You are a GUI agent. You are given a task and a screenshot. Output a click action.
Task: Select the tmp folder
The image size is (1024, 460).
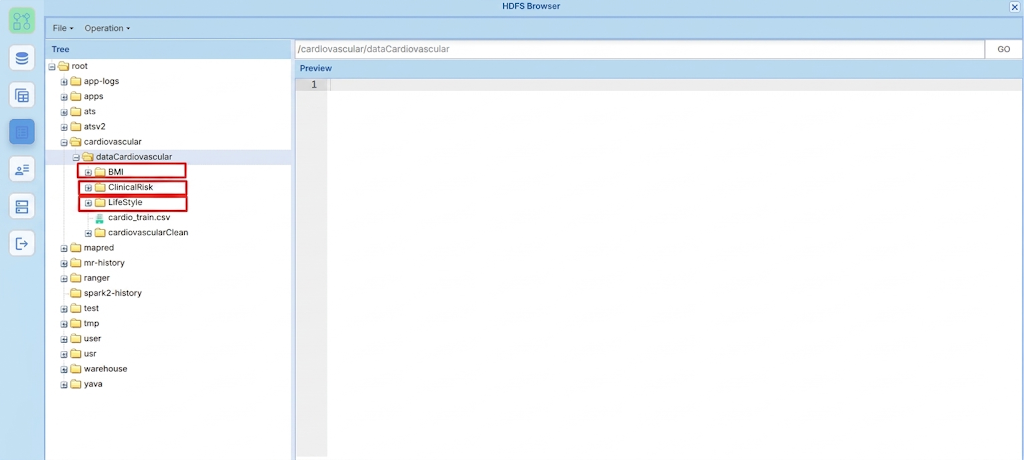pyautogui.click(x=91, y=323)
